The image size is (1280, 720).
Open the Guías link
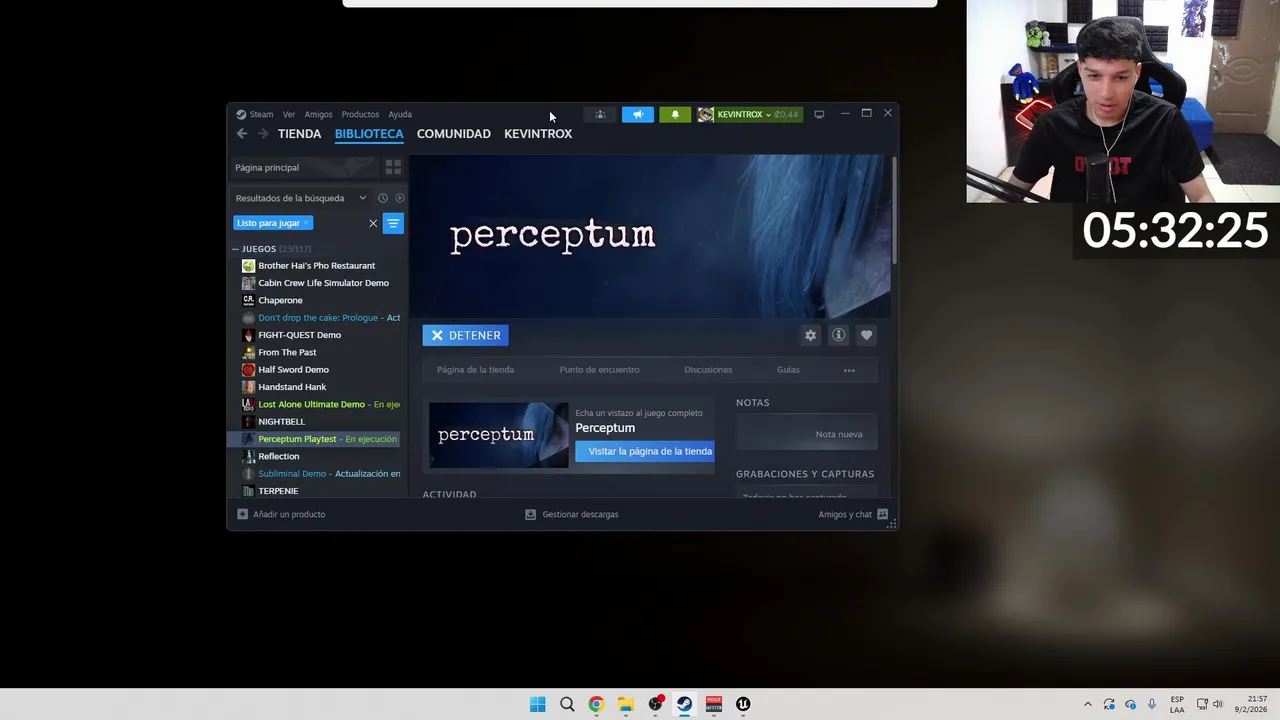click(788, 370)
